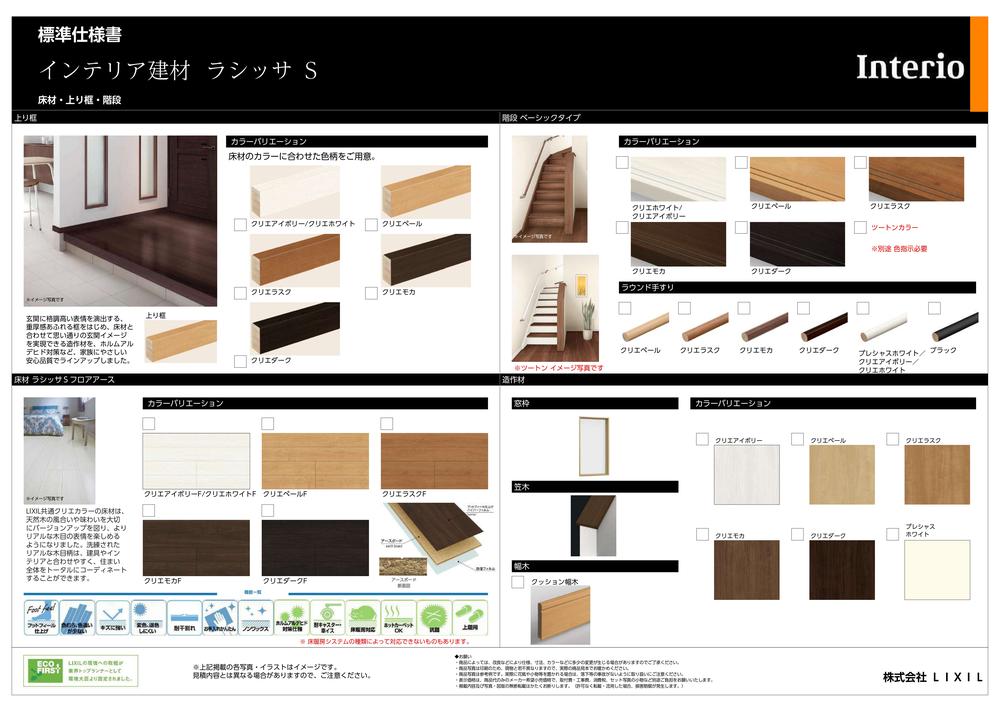This screenshot has width=1000, height=707.
Task: Check the クリエモカ material checkbox
Action: coord(702,534)
